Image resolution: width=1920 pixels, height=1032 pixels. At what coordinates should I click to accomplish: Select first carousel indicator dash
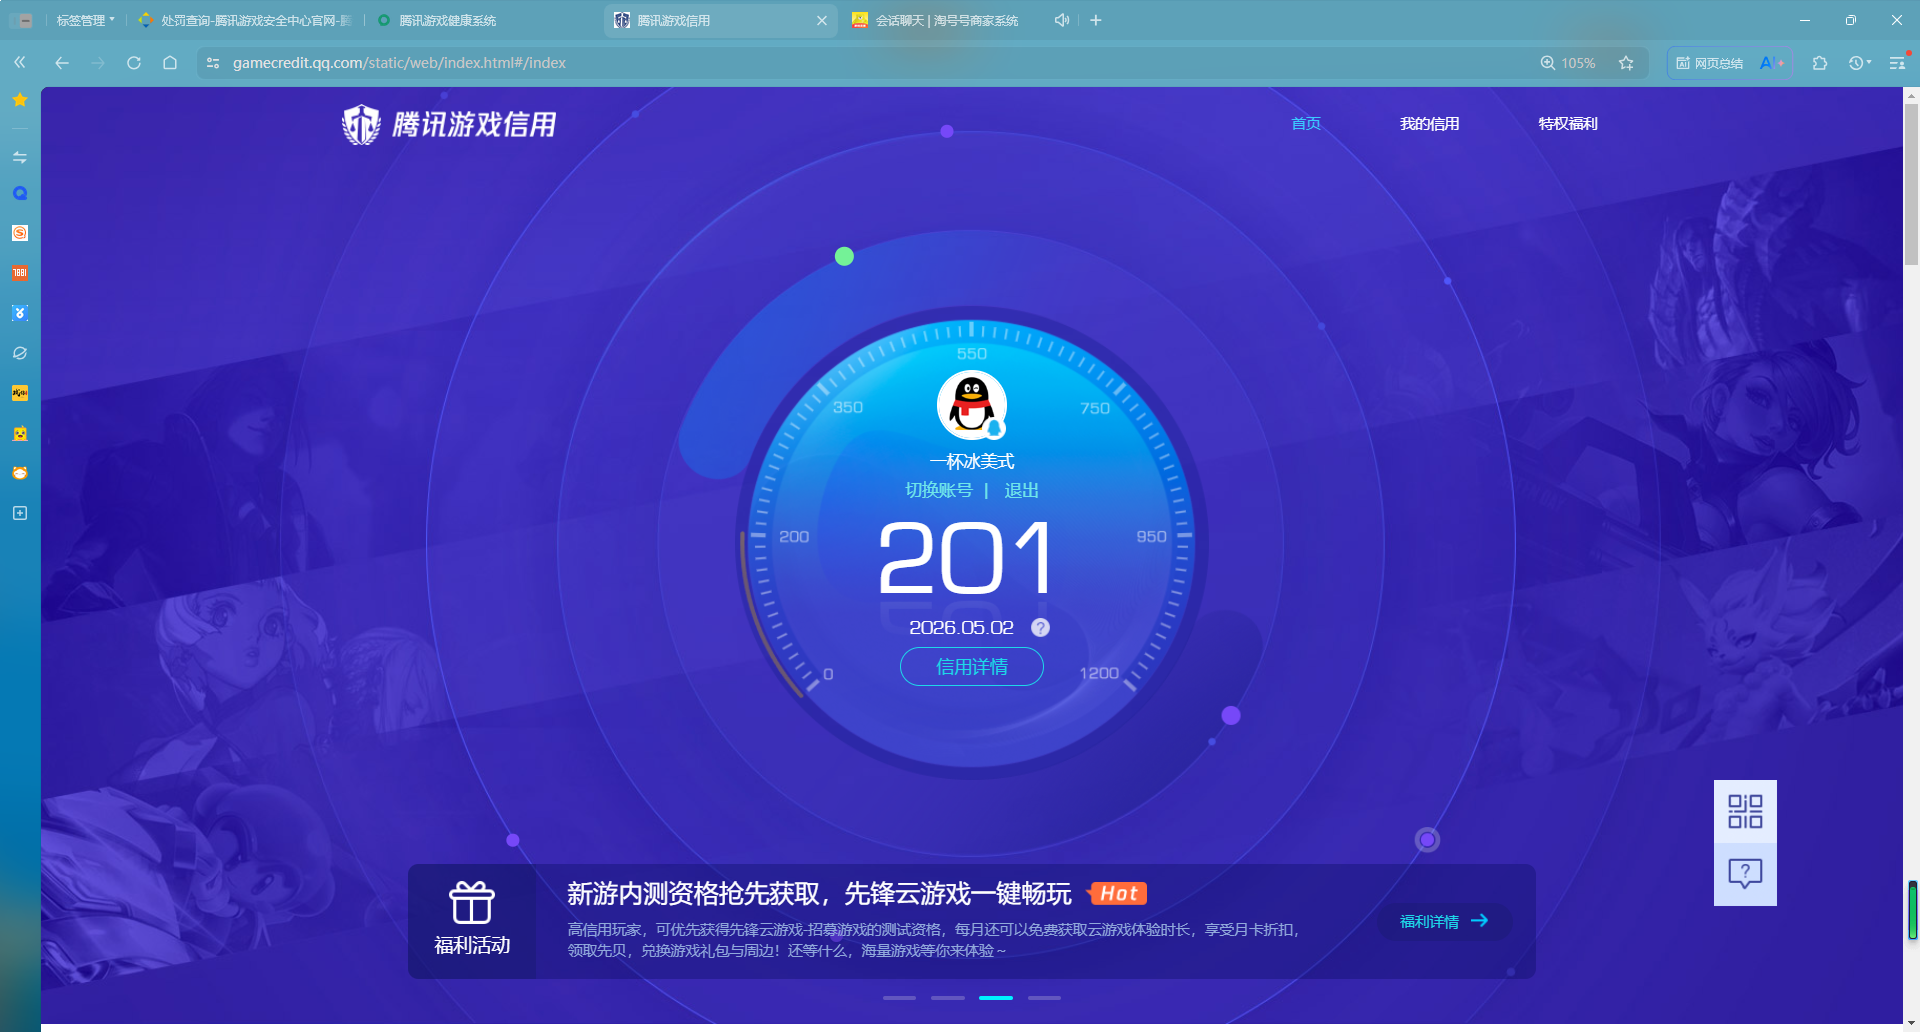click(x=899, y=998)
